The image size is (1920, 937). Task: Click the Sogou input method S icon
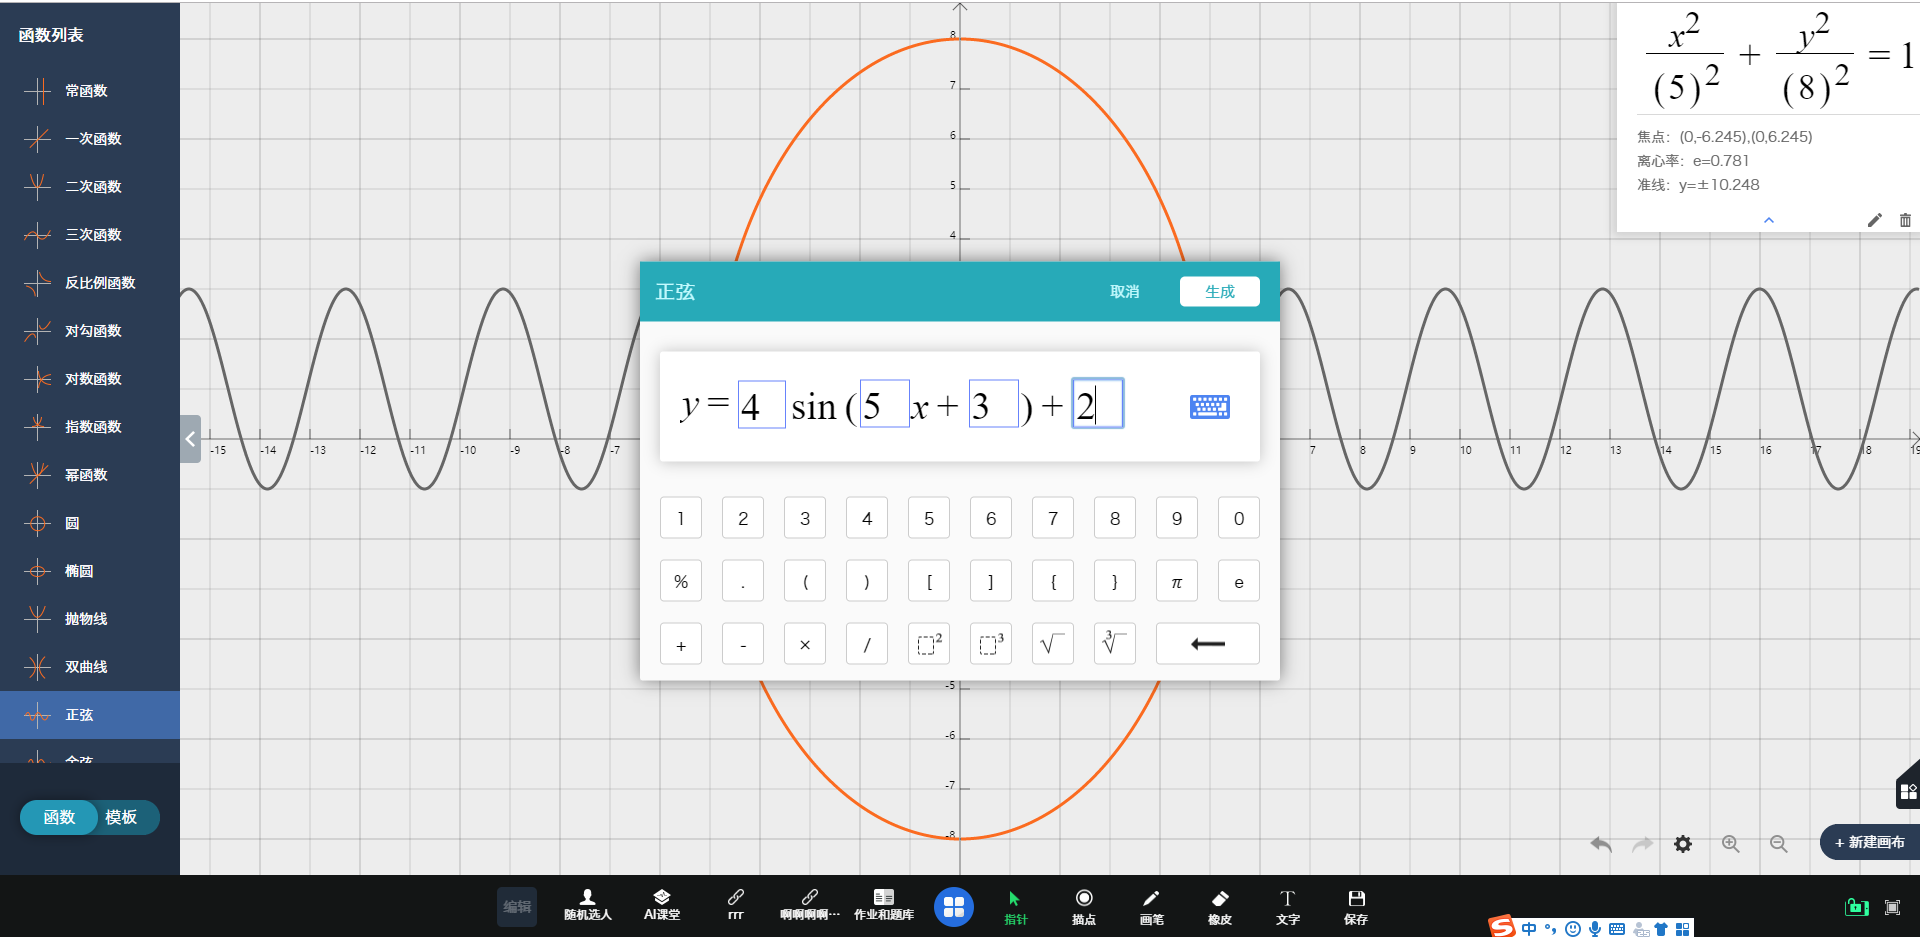pyautogui.click(x=1501, y=927)
